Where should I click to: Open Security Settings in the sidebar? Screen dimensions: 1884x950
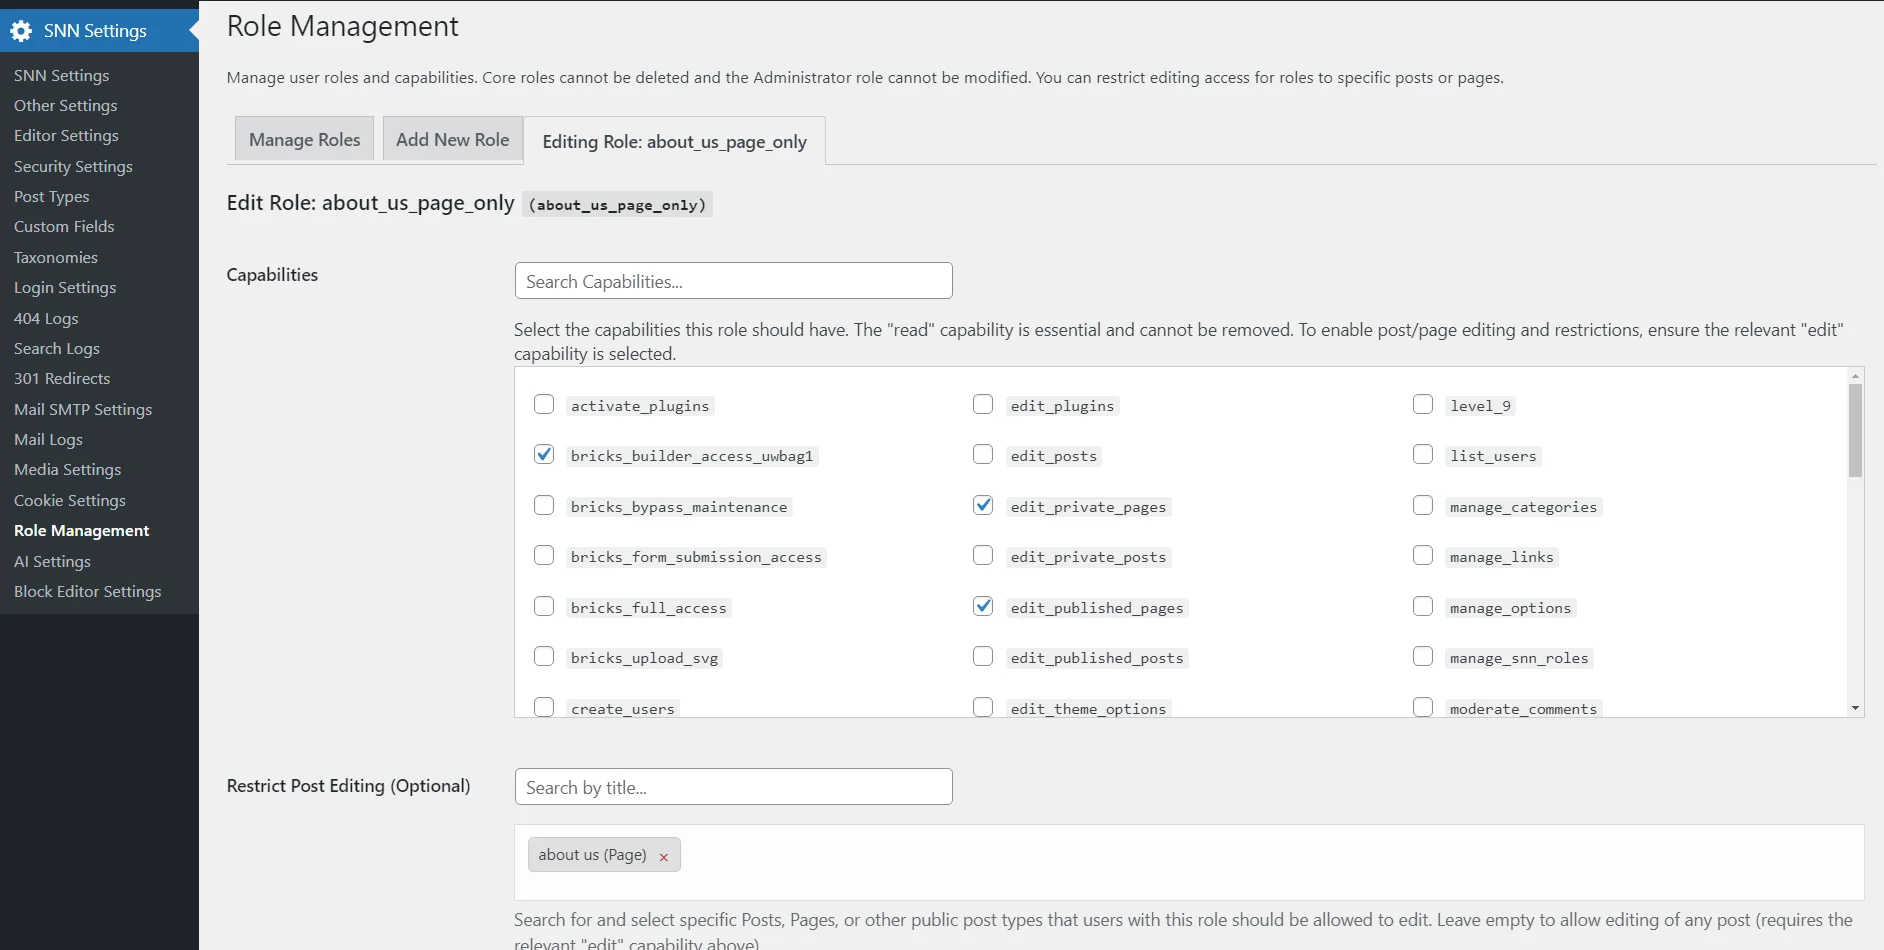[73, 166]
